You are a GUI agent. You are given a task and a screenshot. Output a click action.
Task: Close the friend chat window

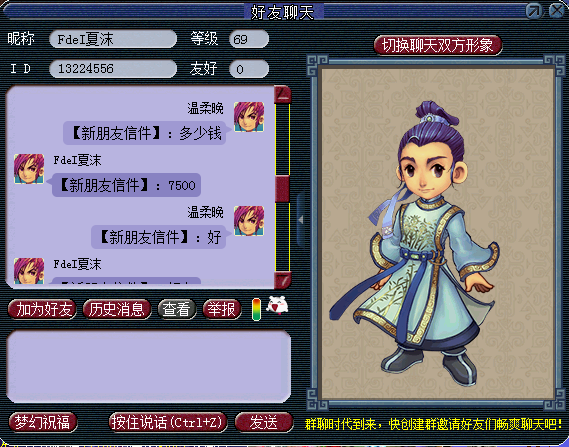tap(557, 11)
